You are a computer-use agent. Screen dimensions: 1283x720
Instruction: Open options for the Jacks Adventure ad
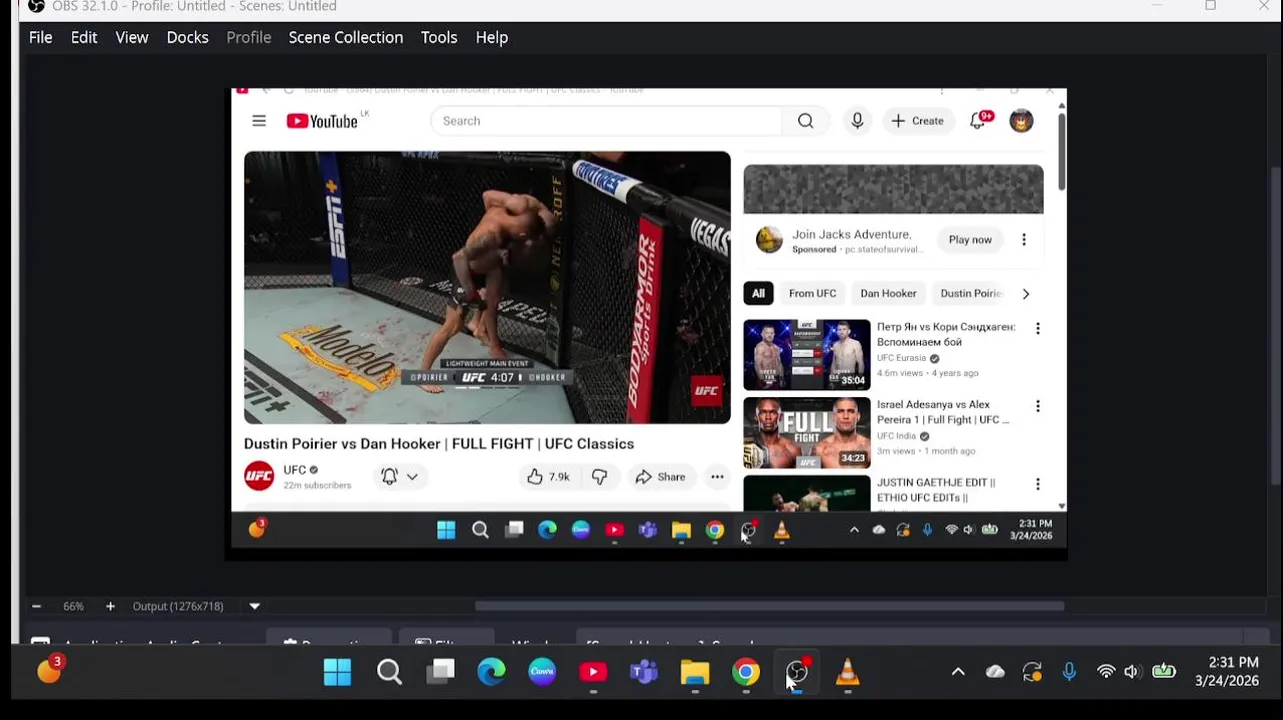coord(1023,240)
